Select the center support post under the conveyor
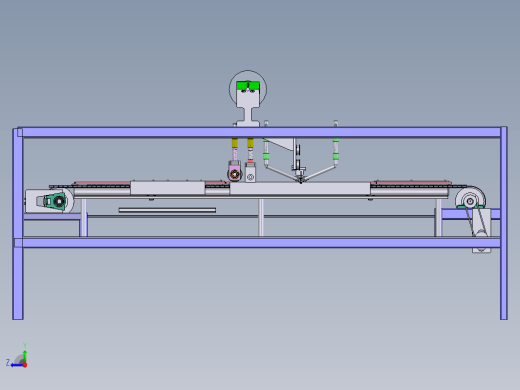 pyautogui.click(x=261, y=218)
